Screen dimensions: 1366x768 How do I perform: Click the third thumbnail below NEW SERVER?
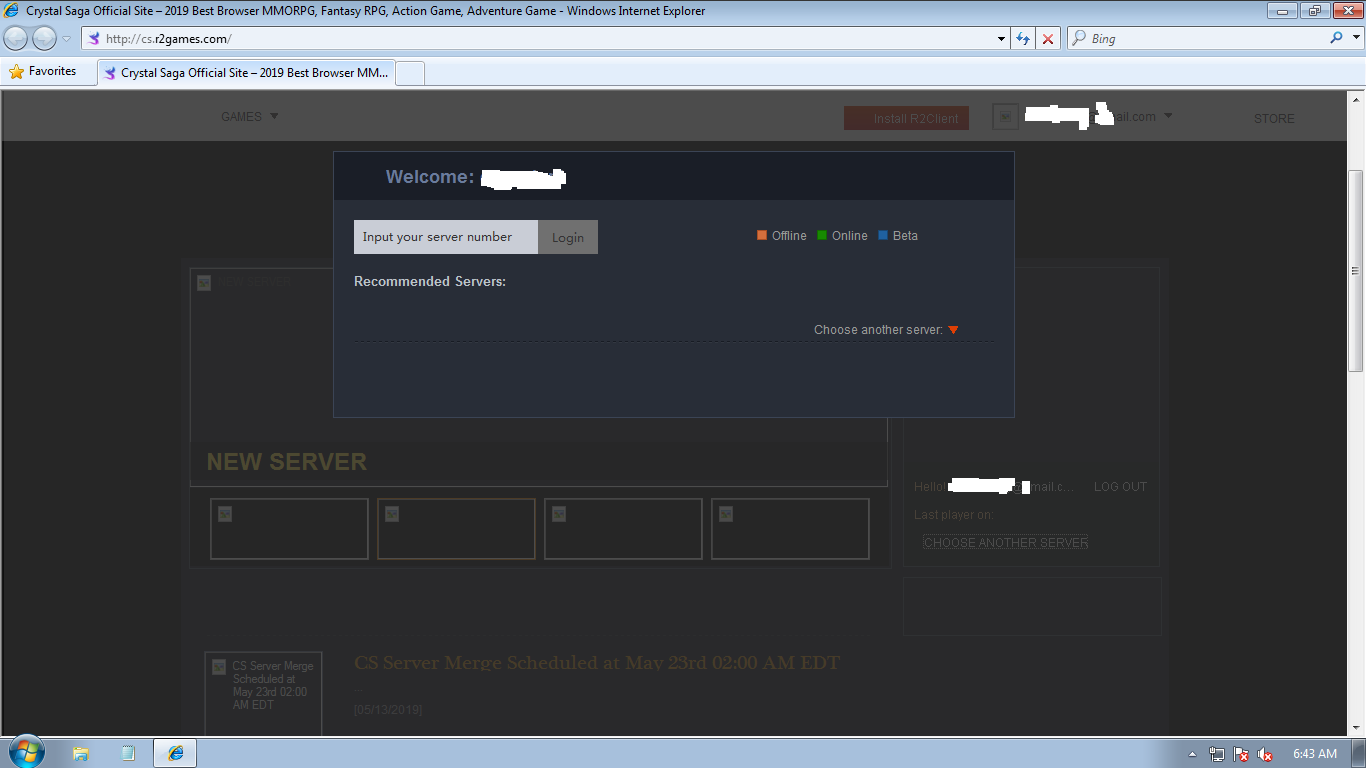(623, 529)
